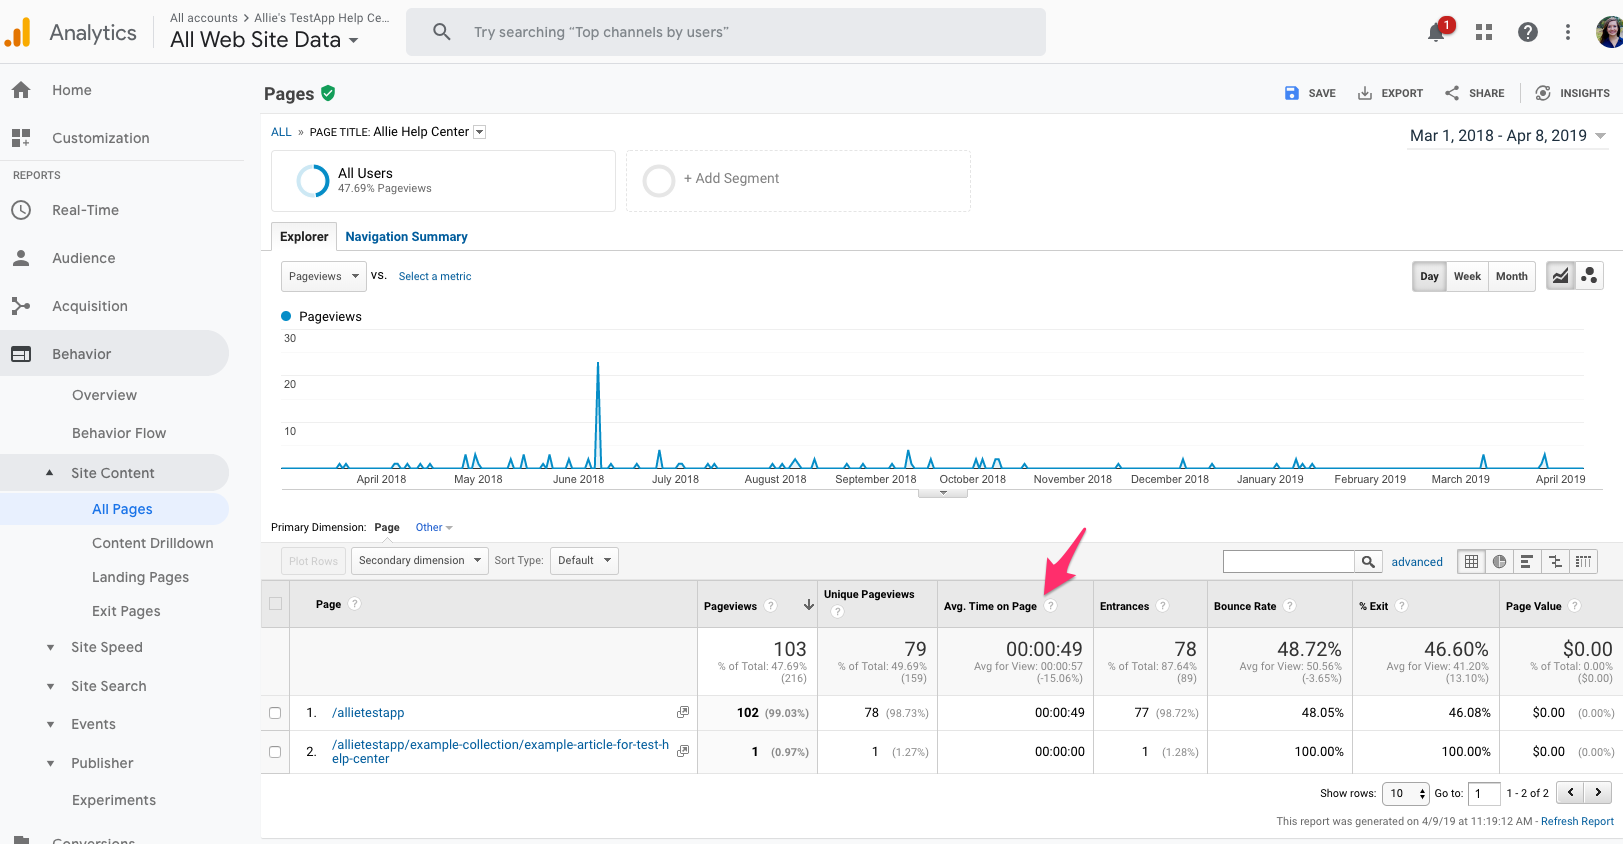Click the Behavior section icon
The image size is (1623, 844).
point(21,354)
